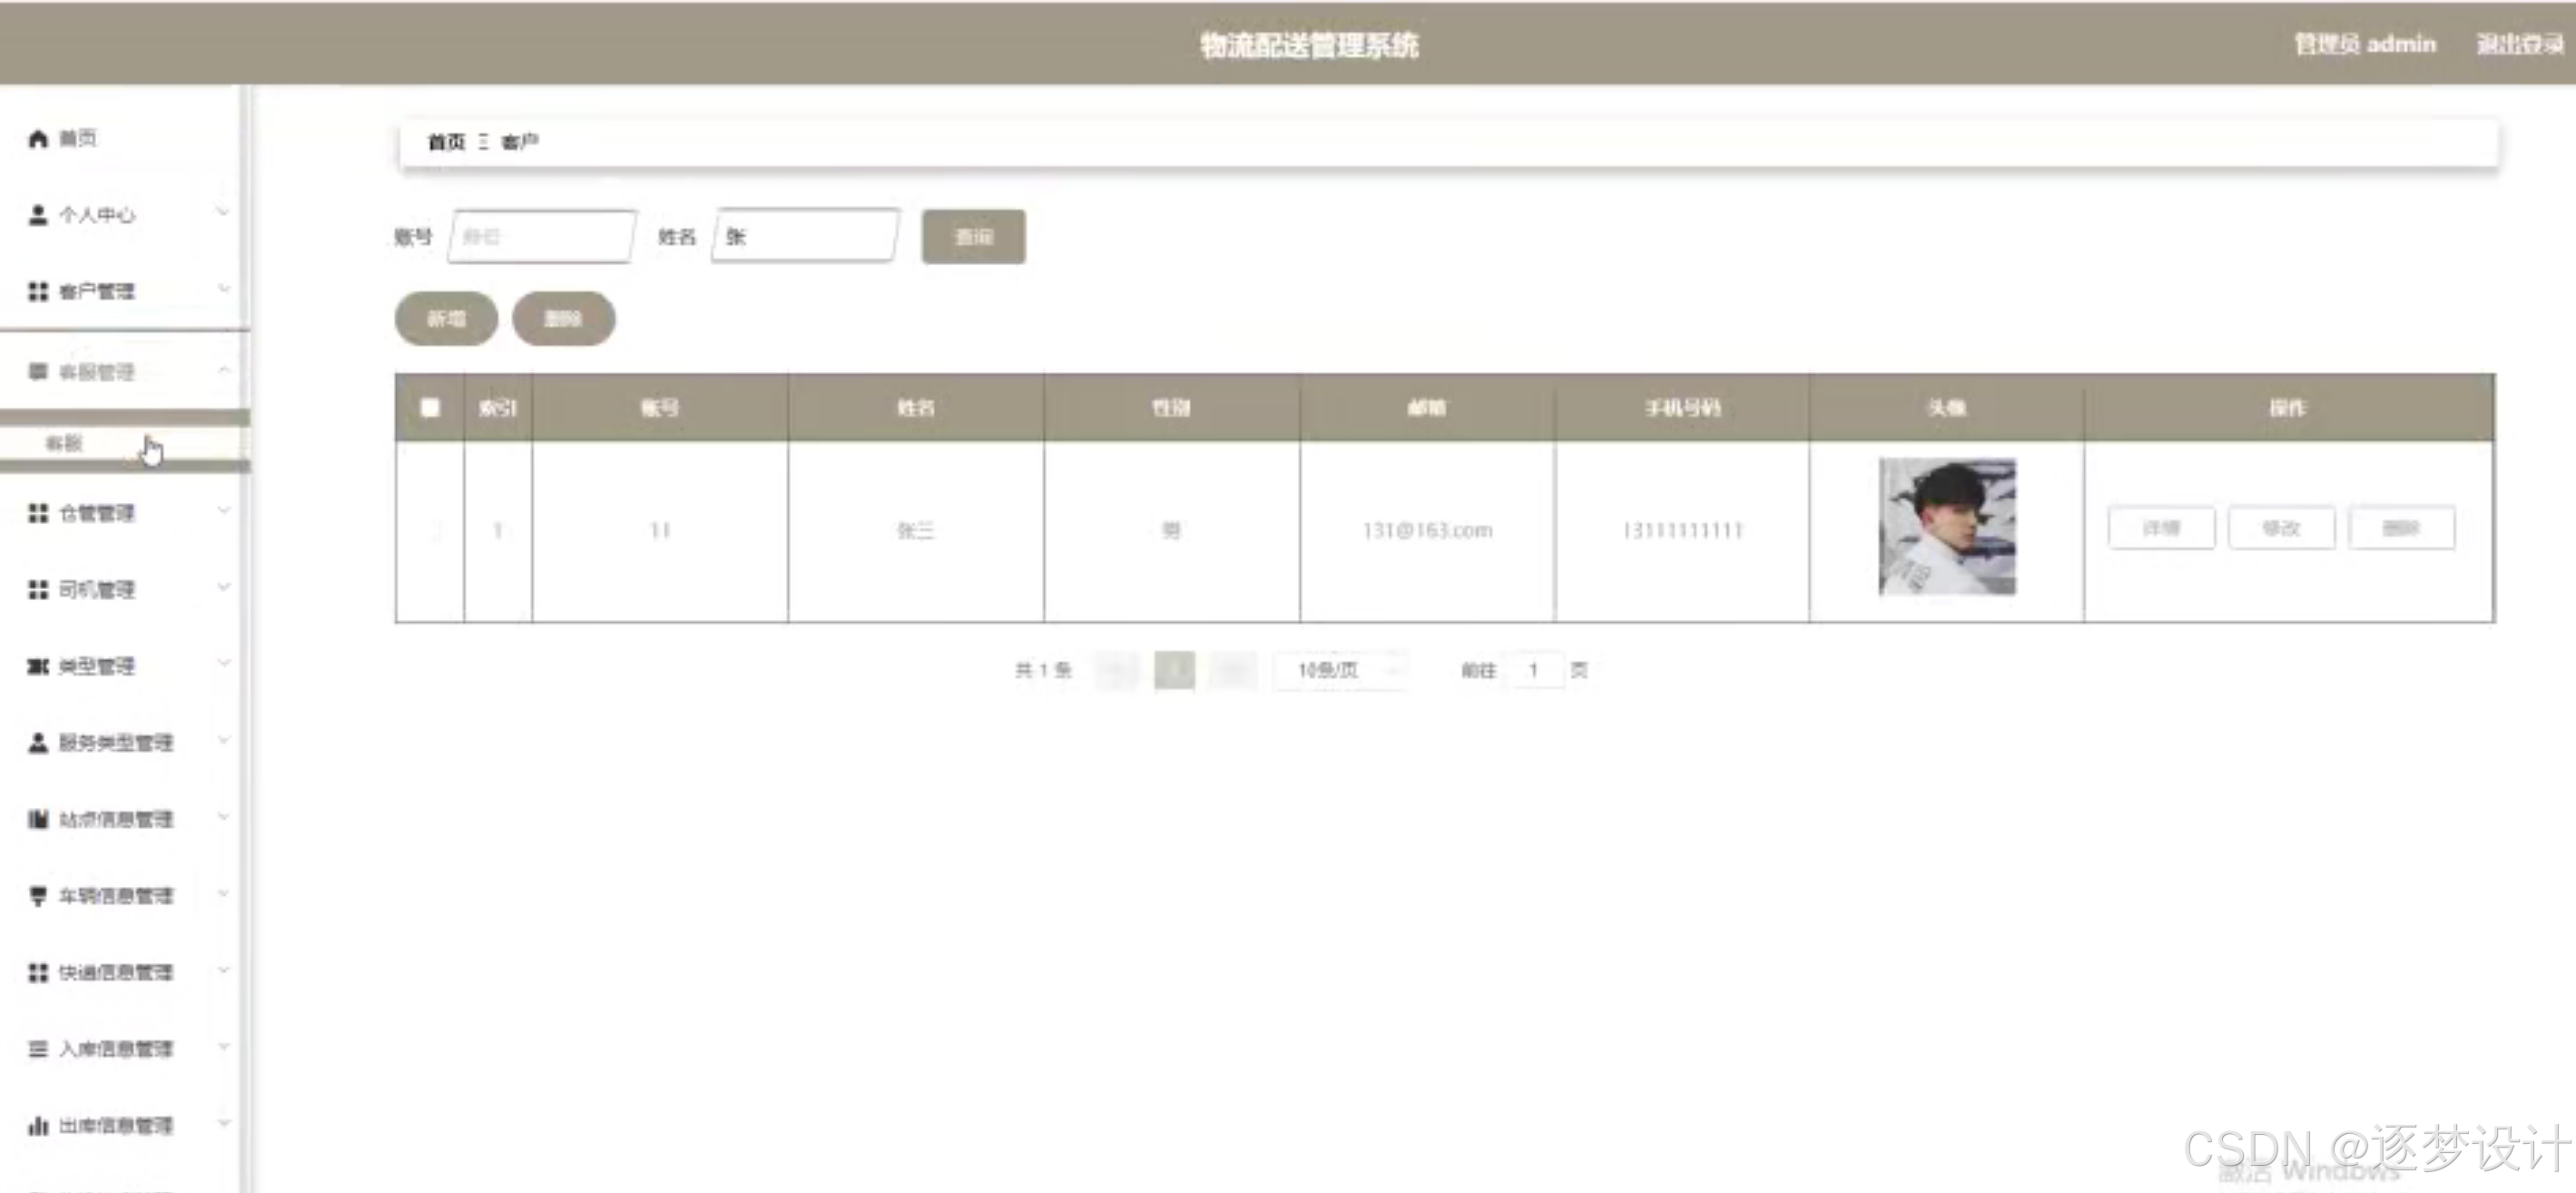2576x1193 pixels.
Task: Select the 个人中心 person icon
Action: coord(37,213)
